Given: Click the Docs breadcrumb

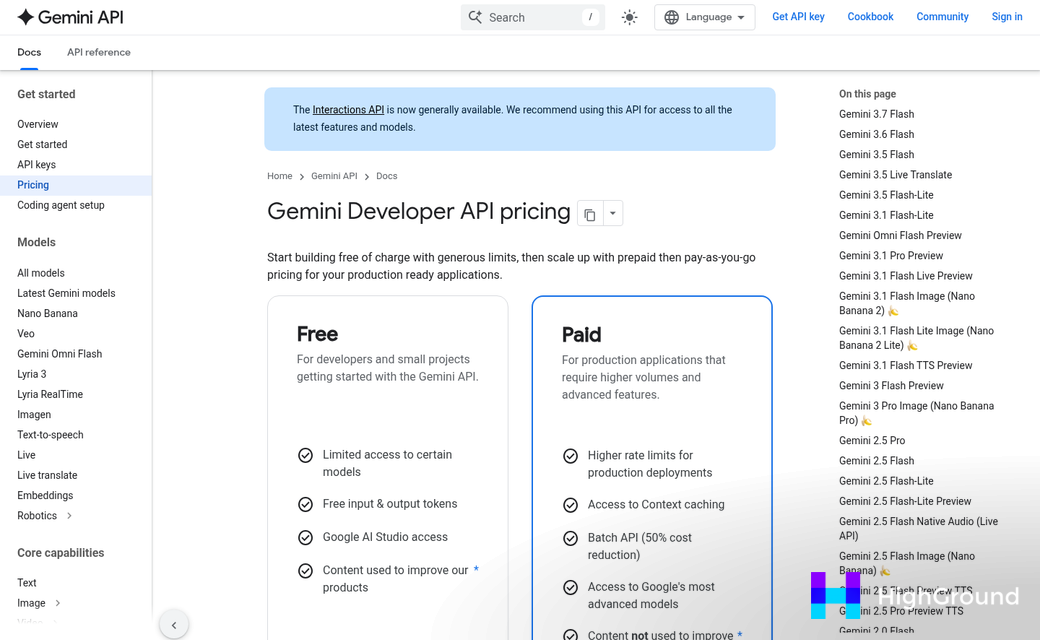Looking at the screenshot, I should point(387,176).
